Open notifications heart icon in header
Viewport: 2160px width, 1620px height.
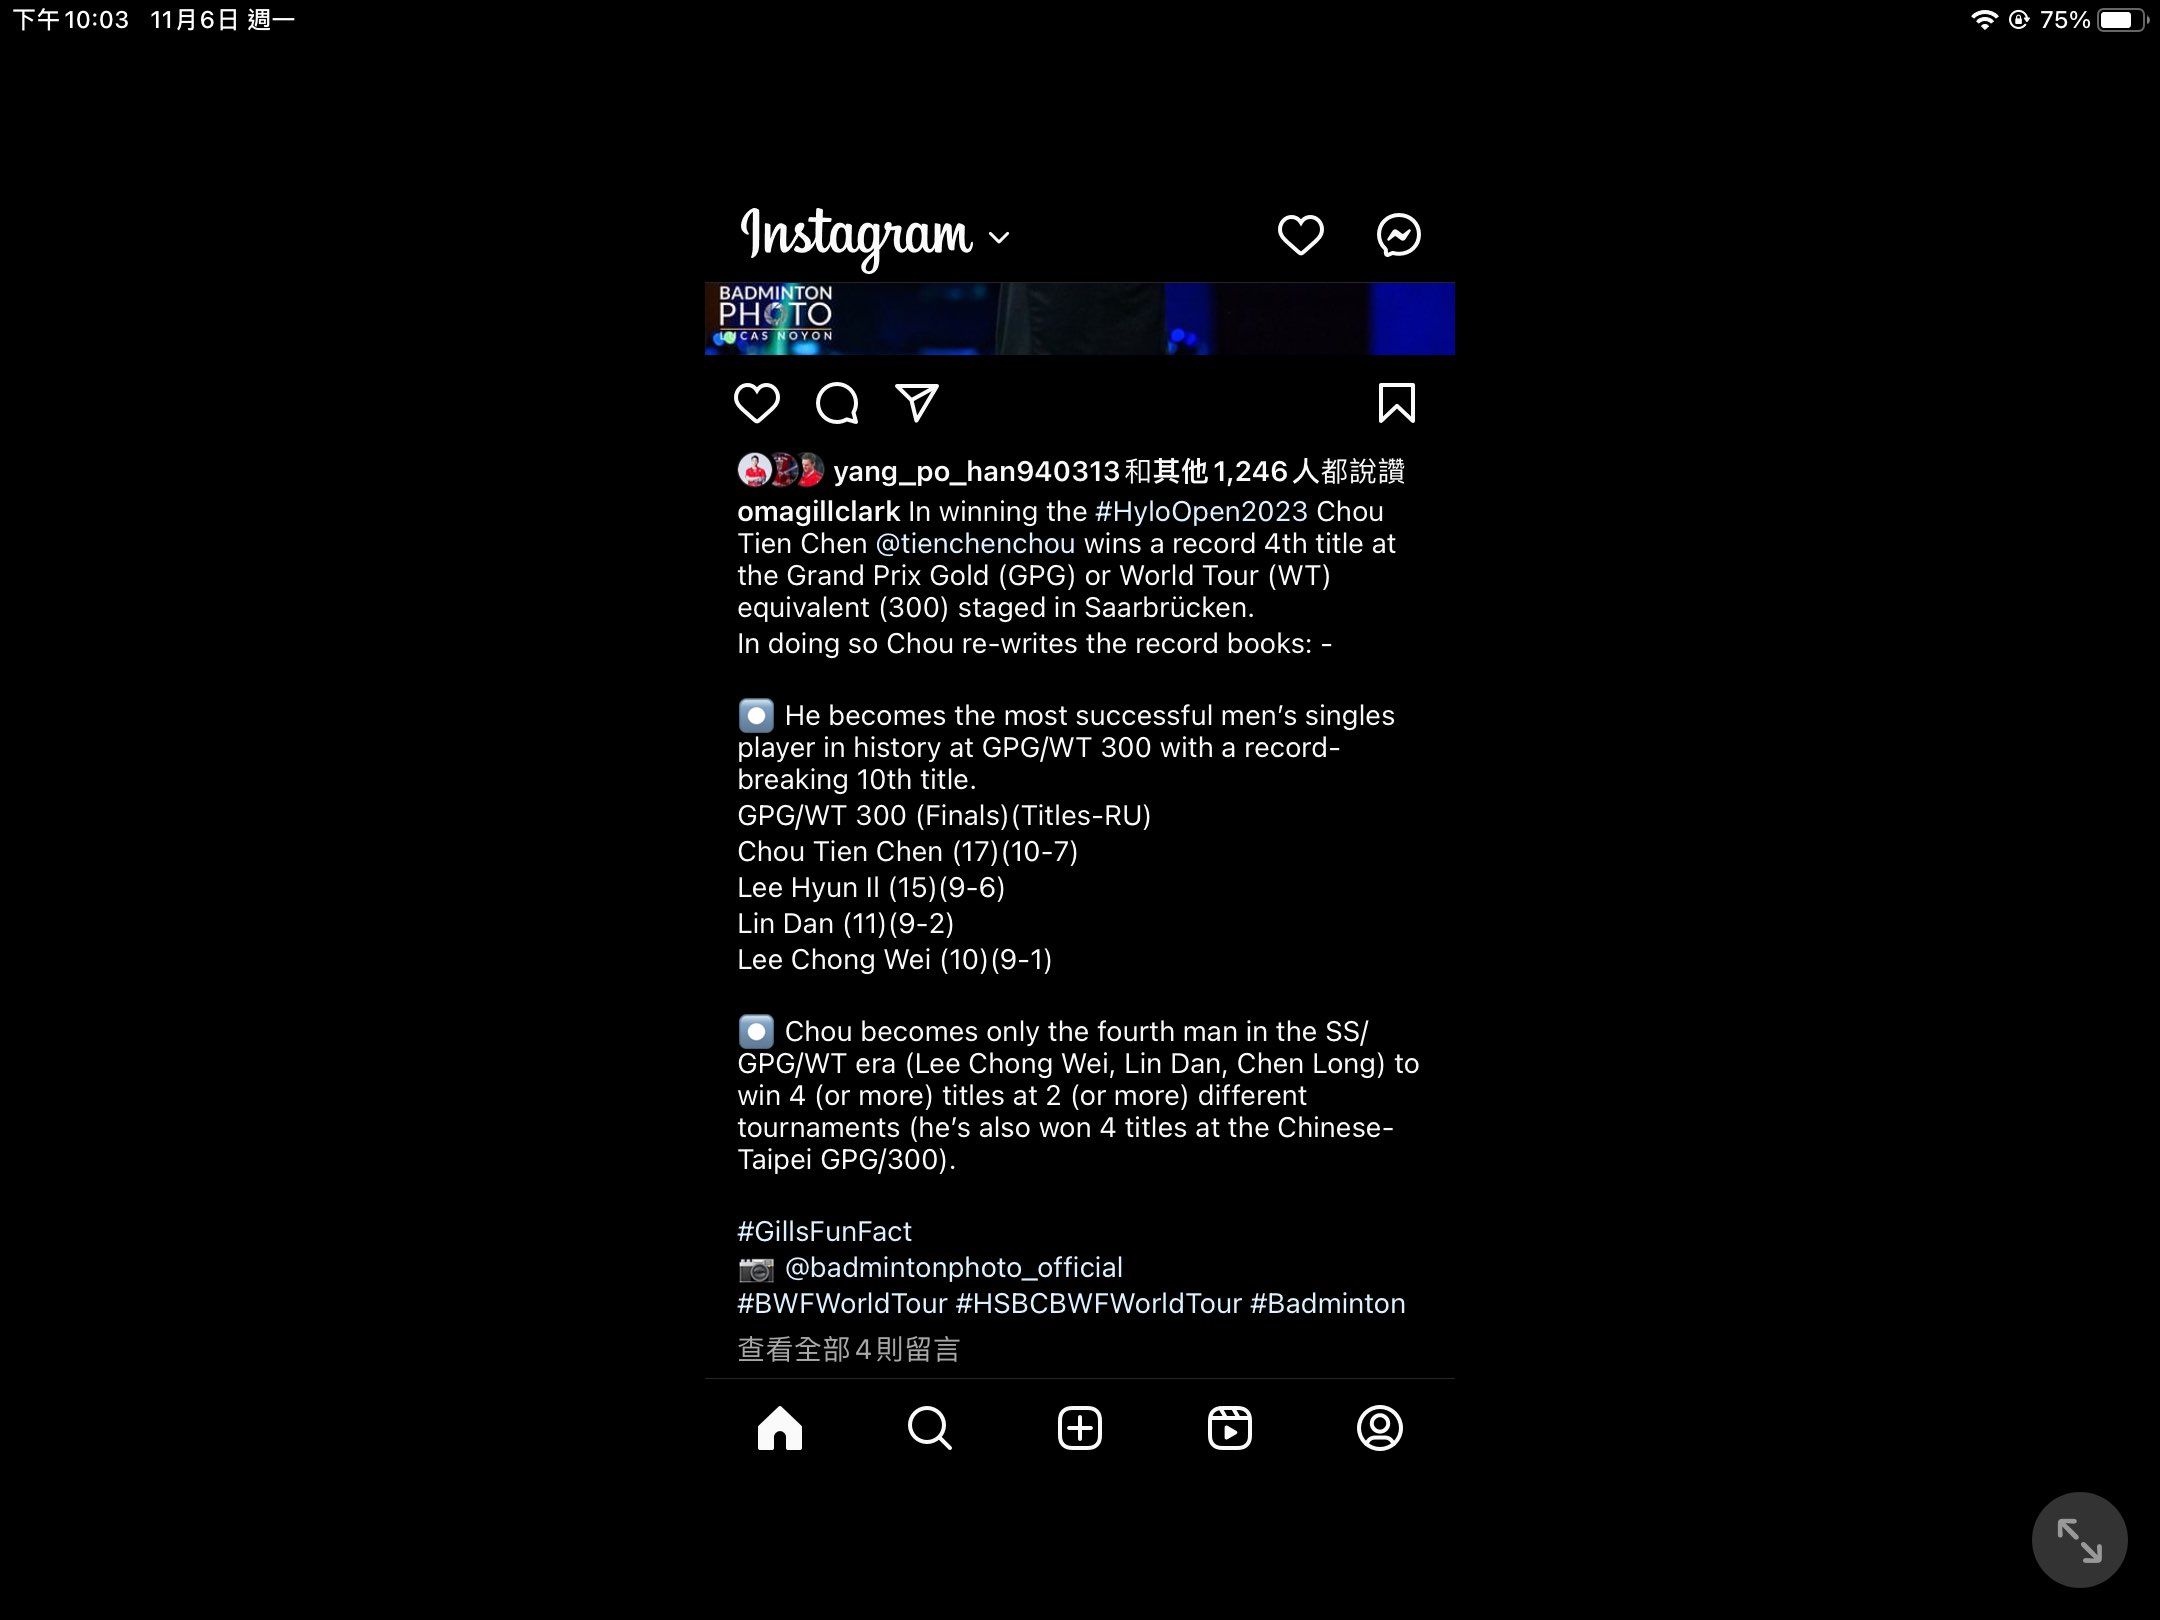1300,235
